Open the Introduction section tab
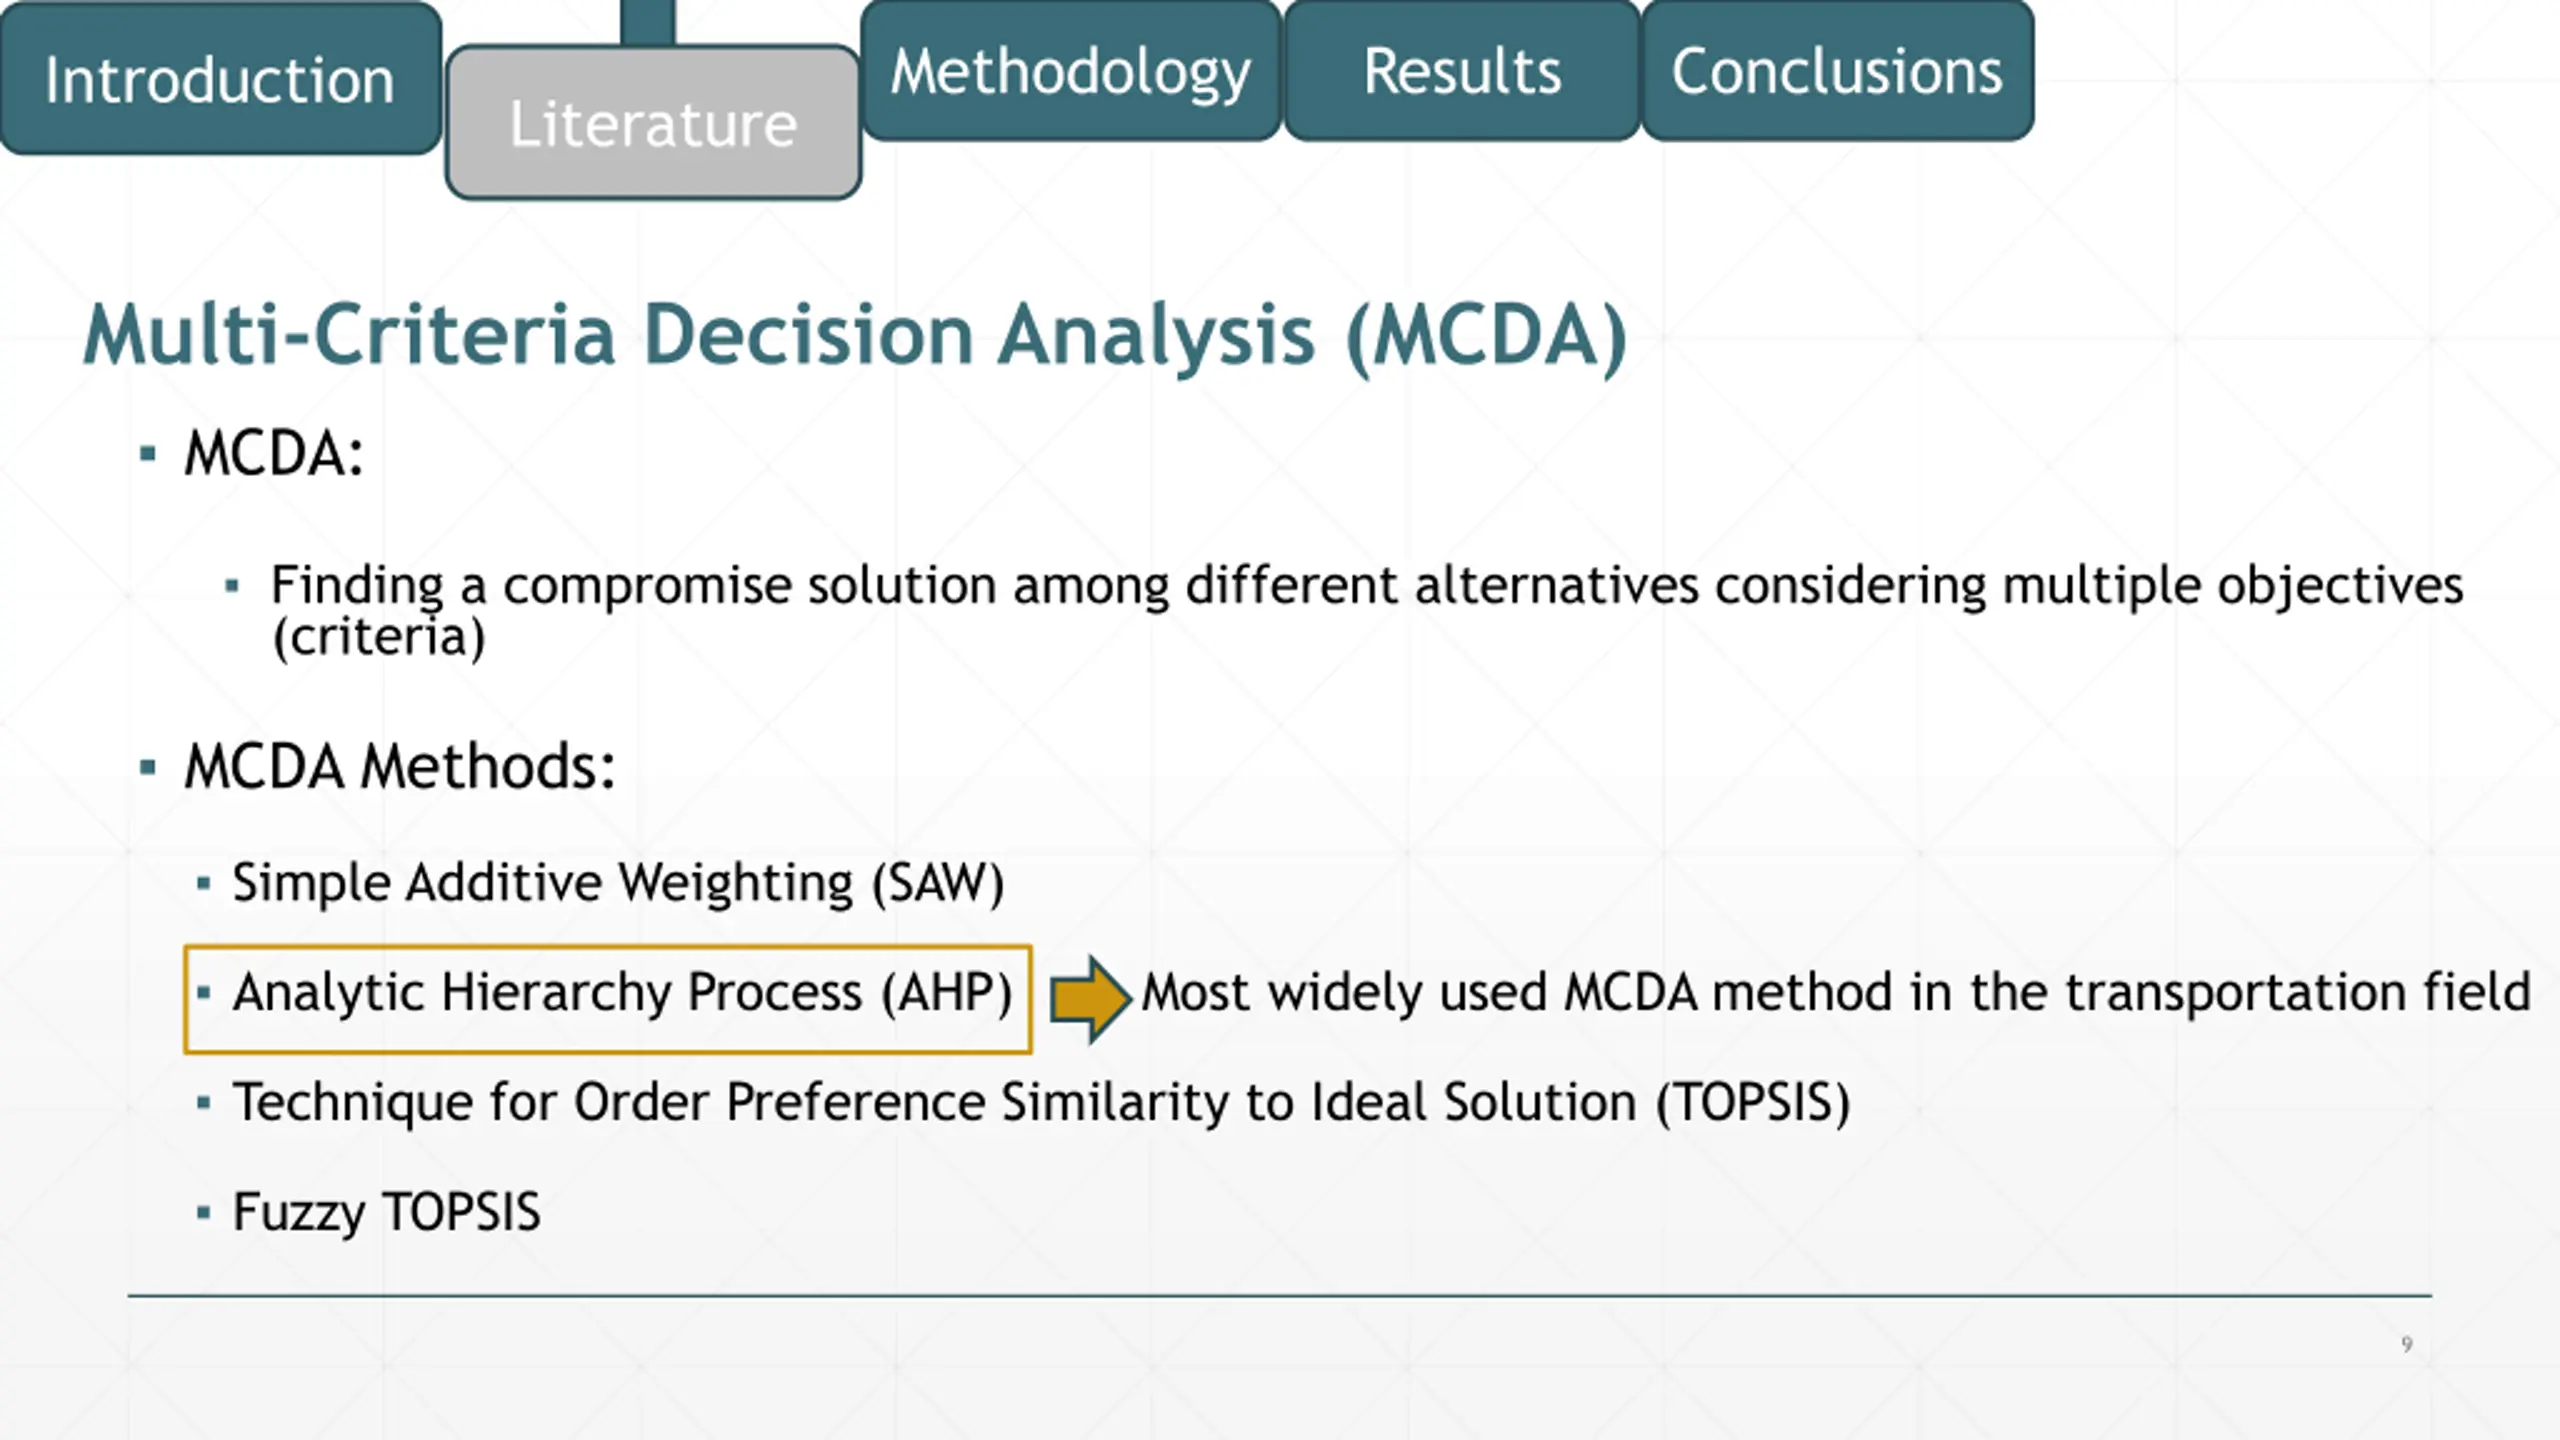 pyautogui.click(x=220, y=78)
